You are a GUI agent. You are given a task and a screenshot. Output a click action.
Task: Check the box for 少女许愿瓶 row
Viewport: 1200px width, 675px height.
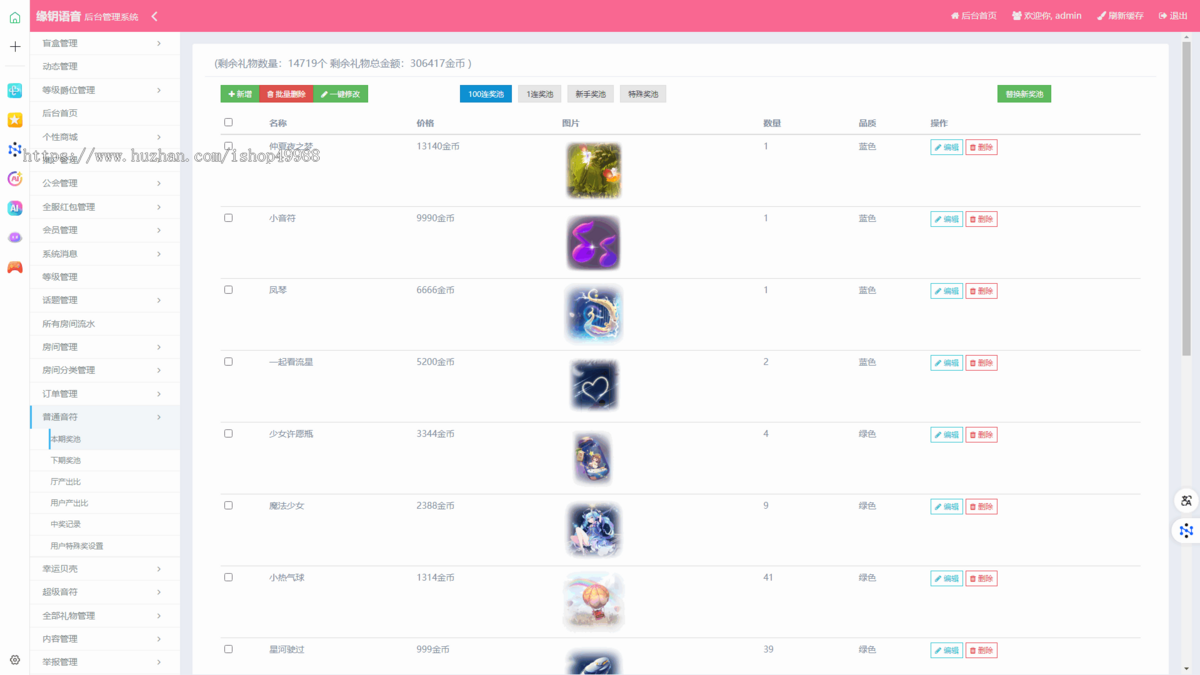[x=228, y=434]
